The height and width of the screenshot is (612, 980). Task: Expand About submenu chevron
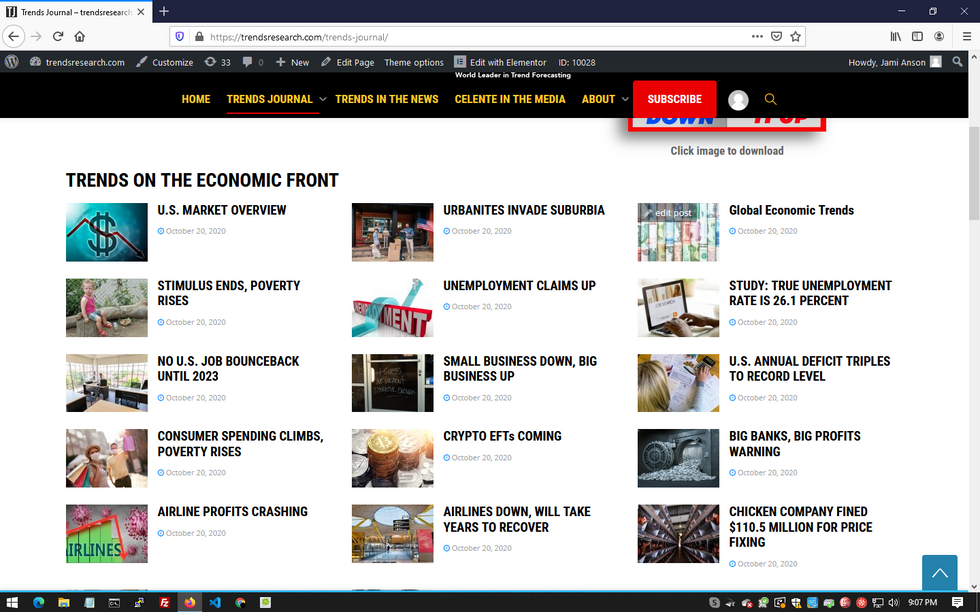tap(625, 99)
